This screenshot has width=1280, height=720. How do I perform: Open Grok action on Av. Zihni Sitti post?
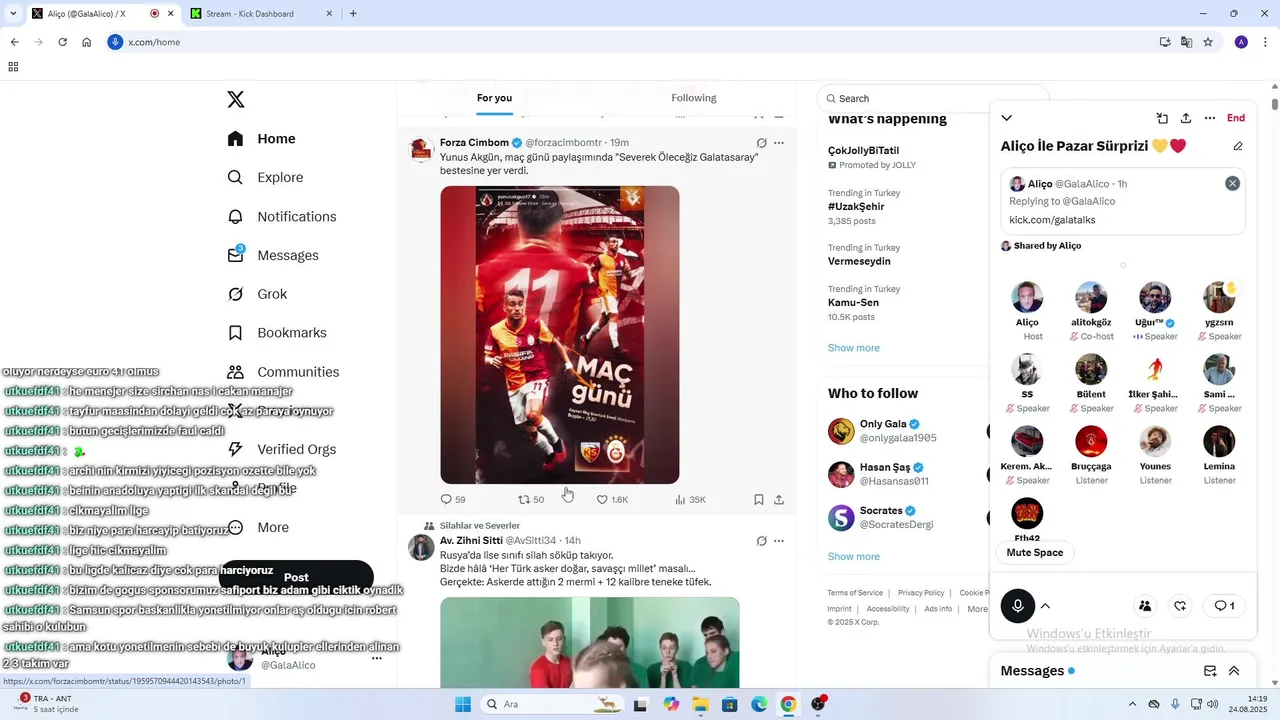(761, 541)
